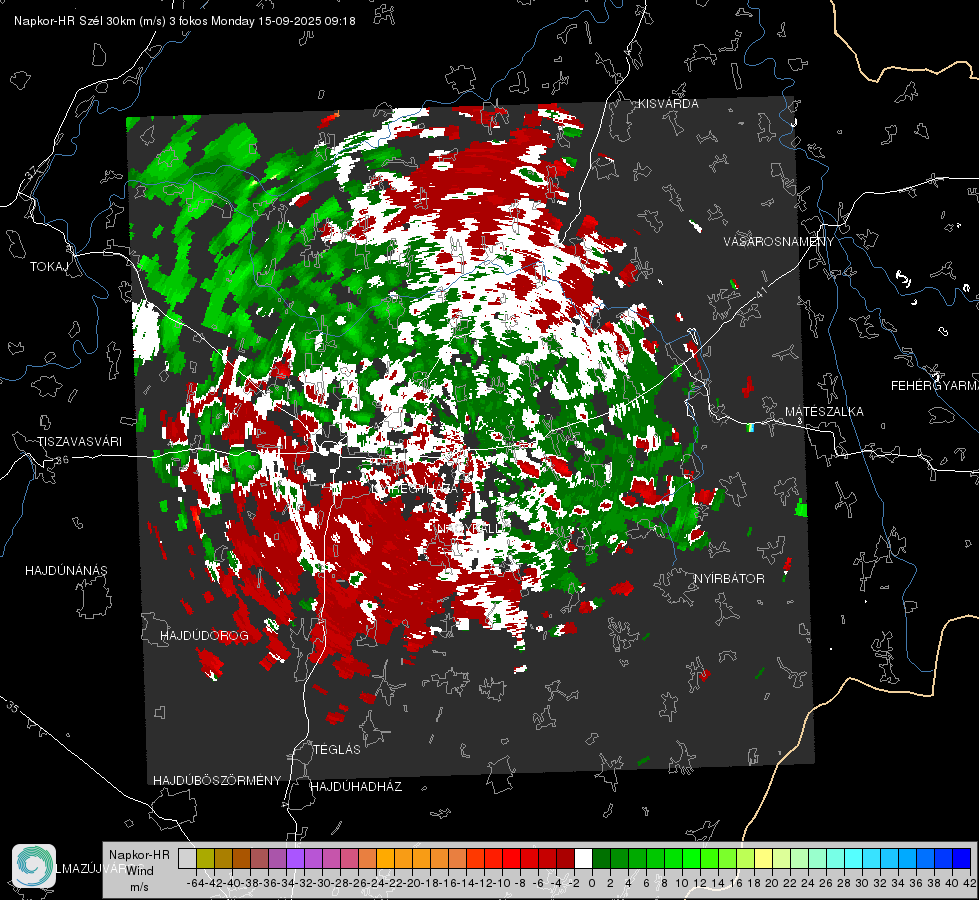979x900 pixels.
Task: Pick the dark green swatch between 0 and 2
Action: point(601,858)
